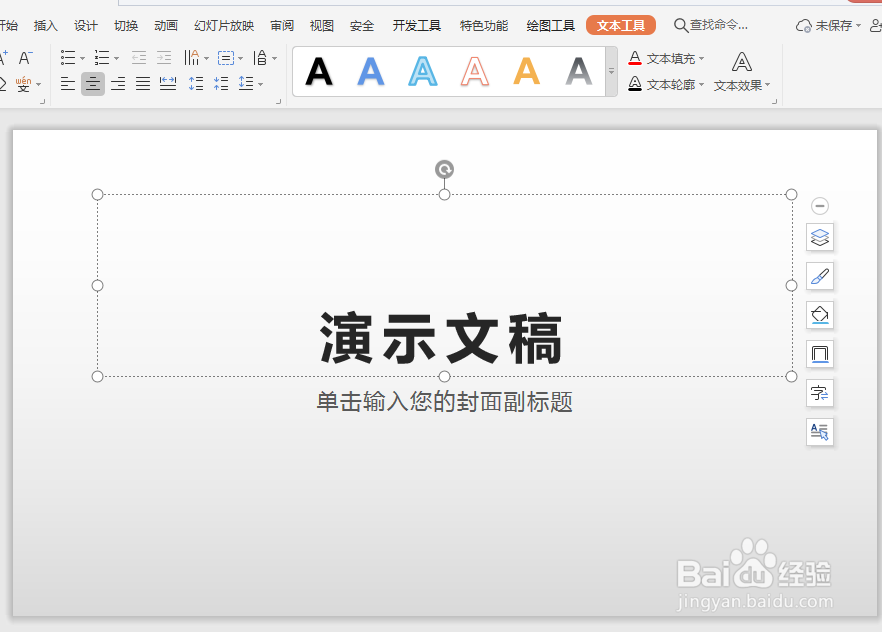The height and width of the screenshot is (632, 882).
Task: Open the pinyin guide dropdown arrow
Action: click(39, 85)
